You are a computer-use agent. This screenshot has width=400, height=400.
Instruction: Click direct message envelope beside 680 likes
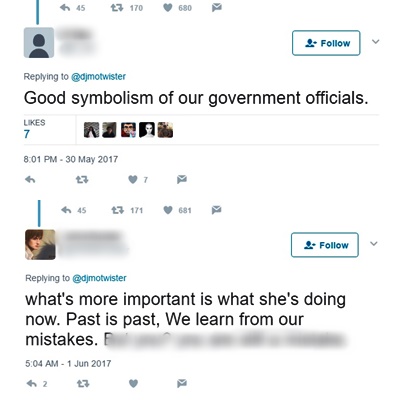click(217, 7)
